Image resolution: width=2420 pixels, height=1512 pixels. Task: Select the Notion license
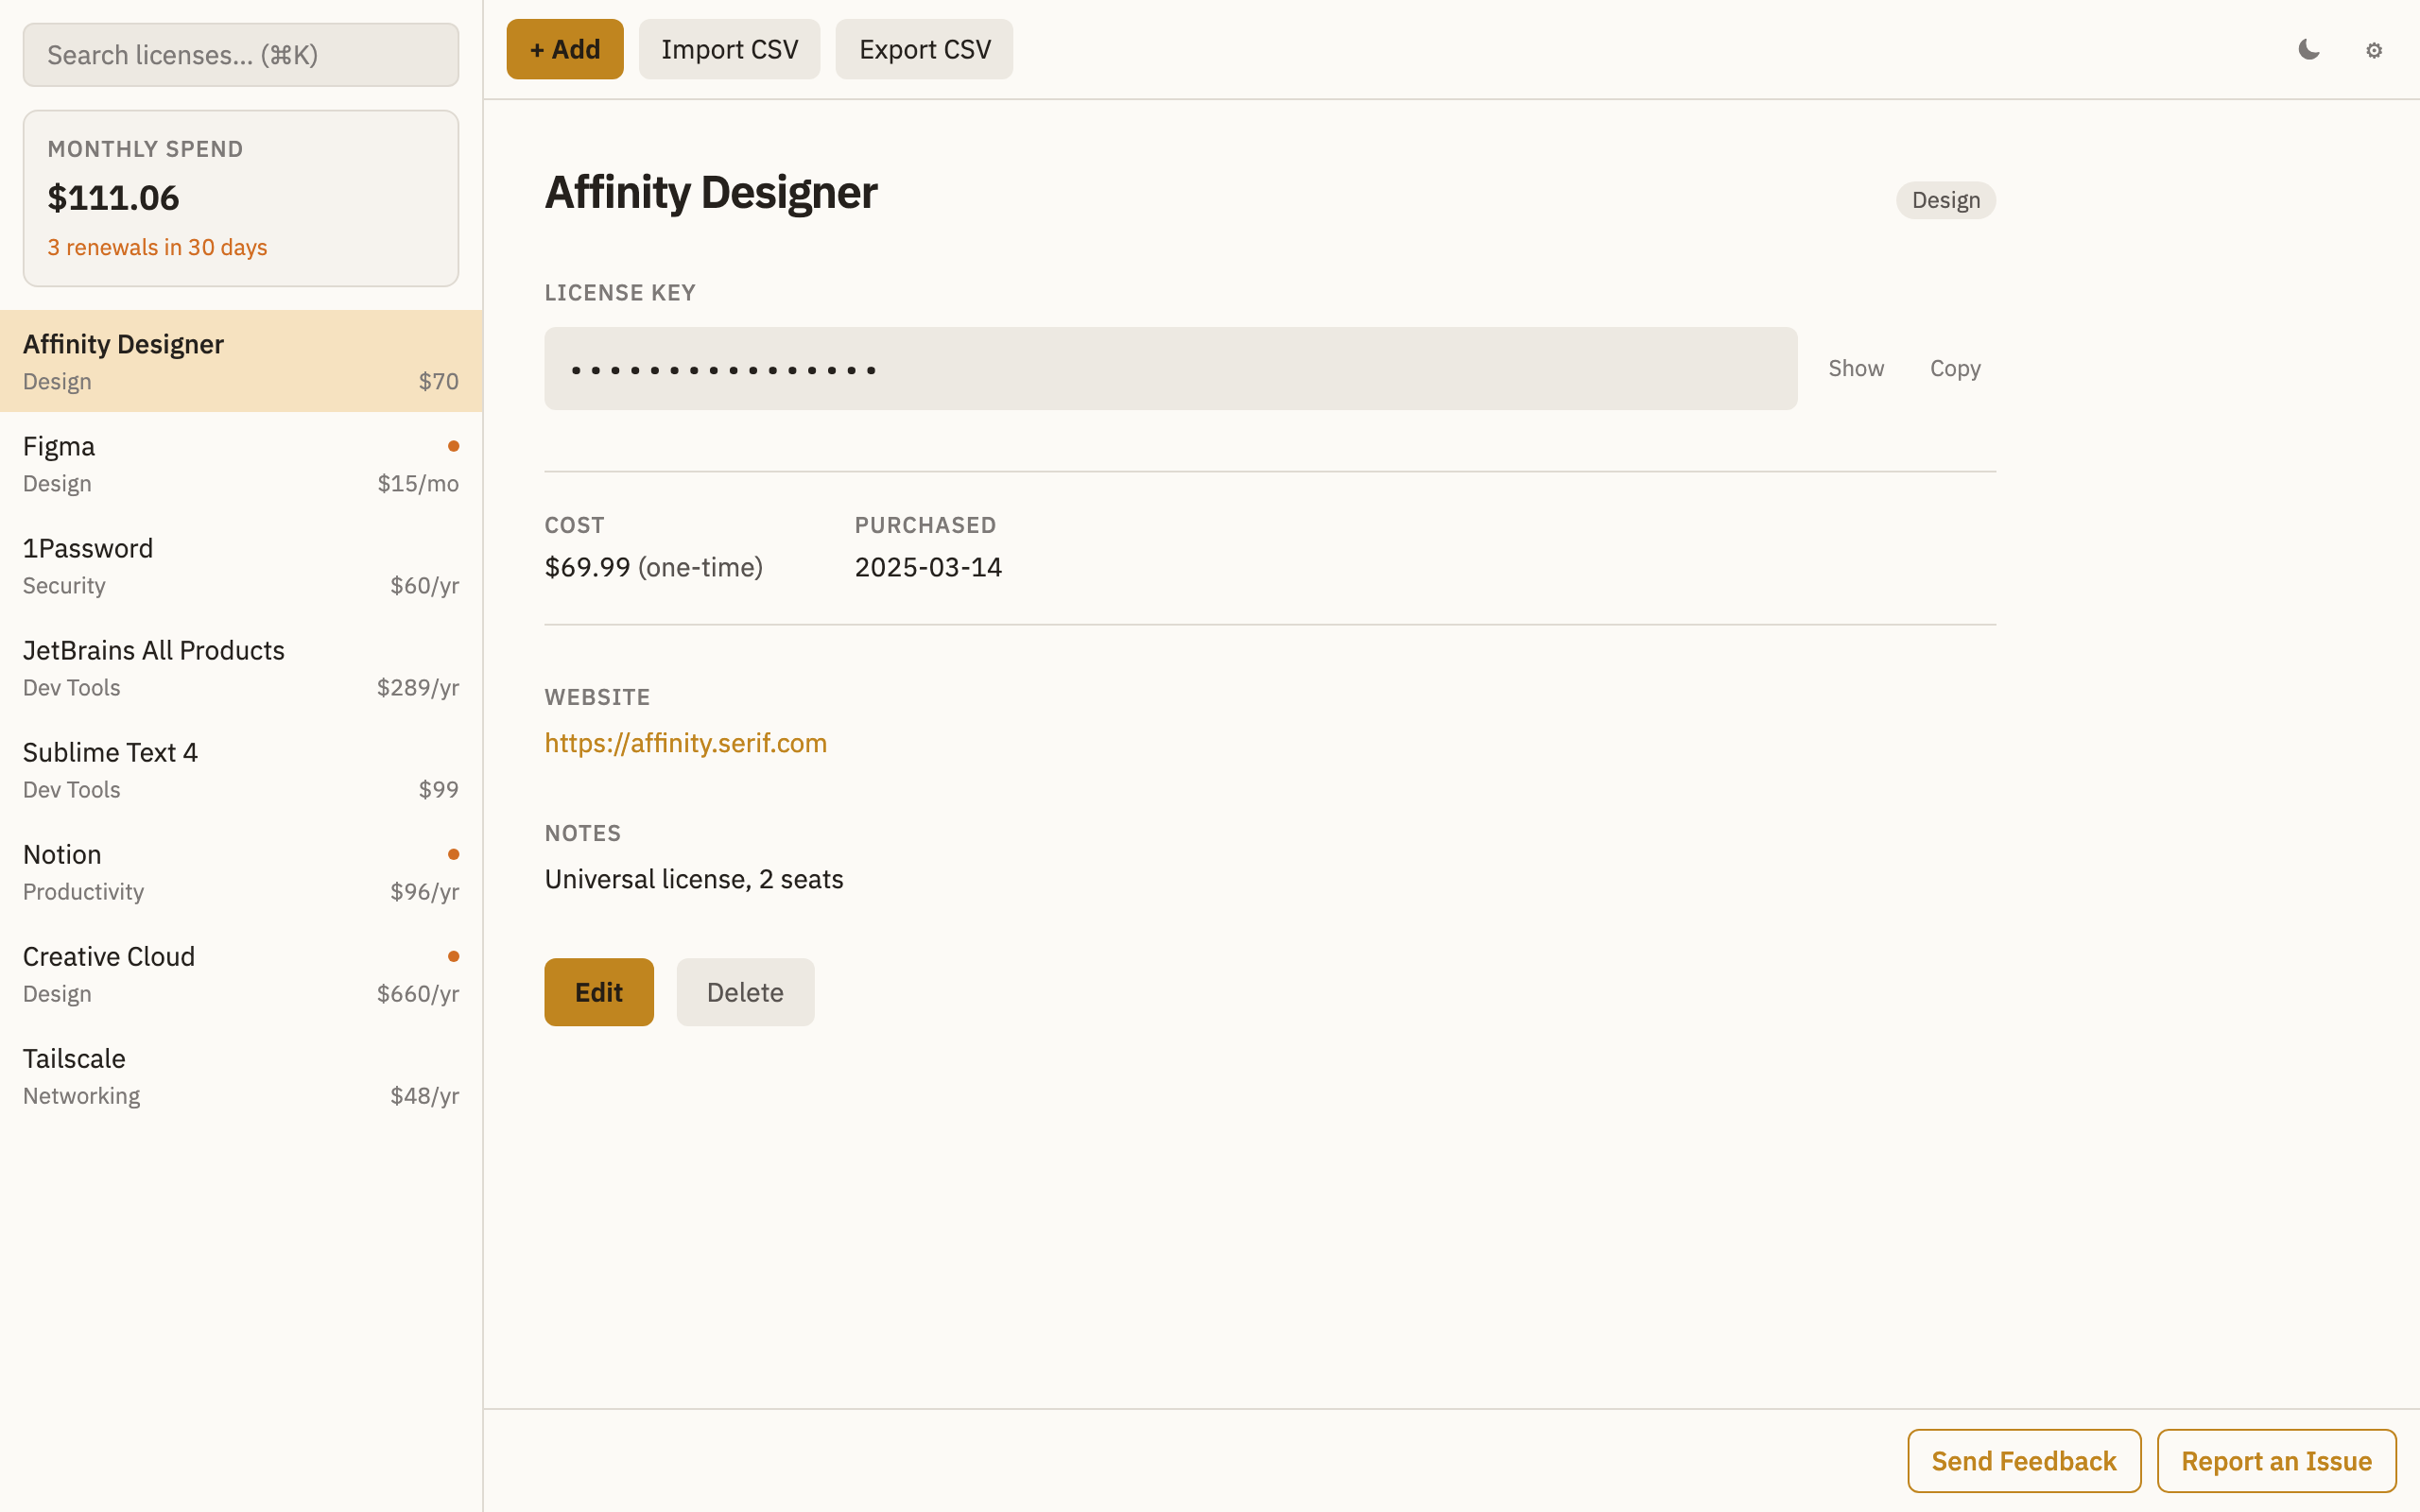click(x=241, y=872)
